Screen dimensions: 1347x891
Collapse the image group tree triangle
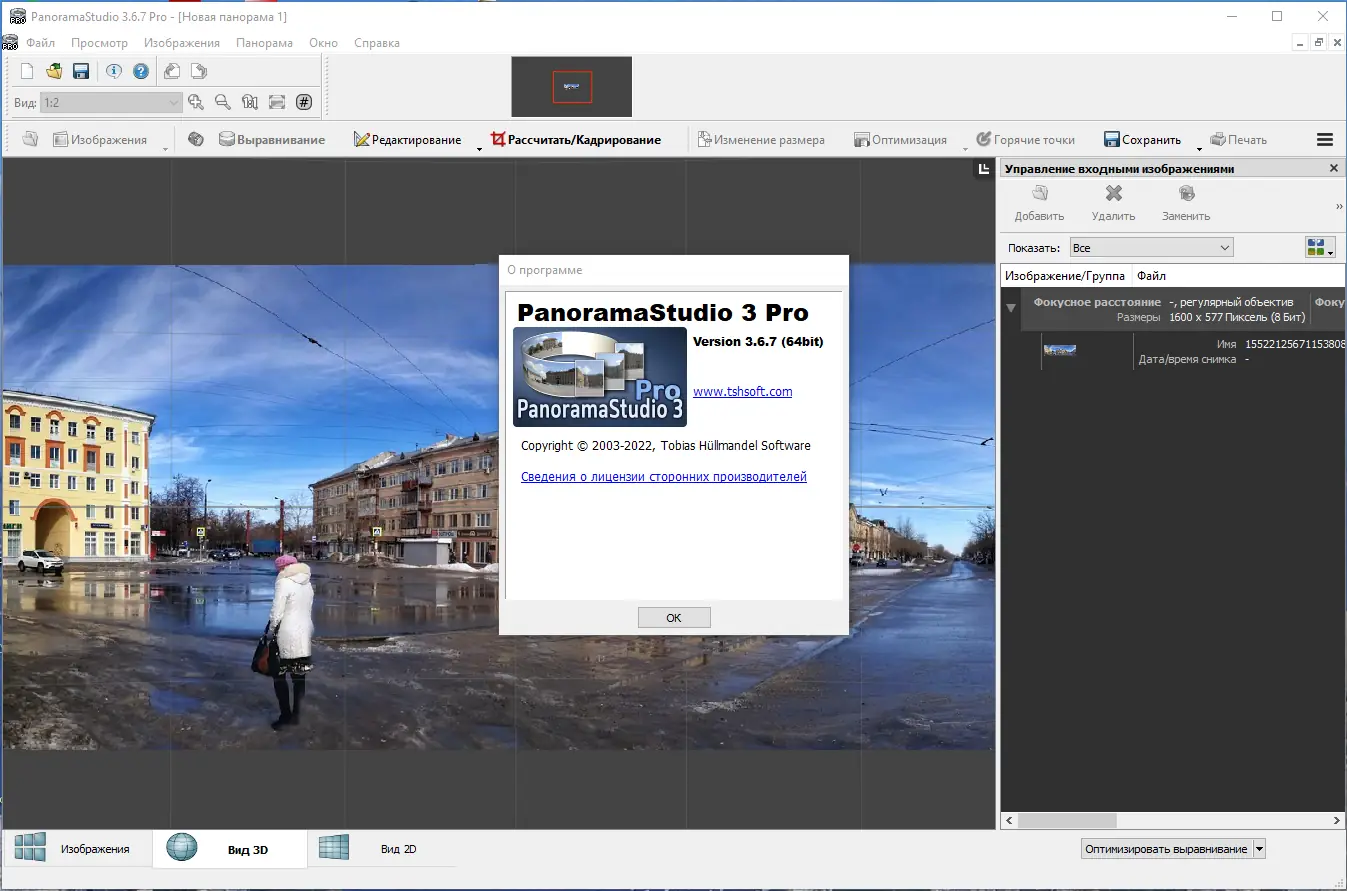click(1010, 308)
